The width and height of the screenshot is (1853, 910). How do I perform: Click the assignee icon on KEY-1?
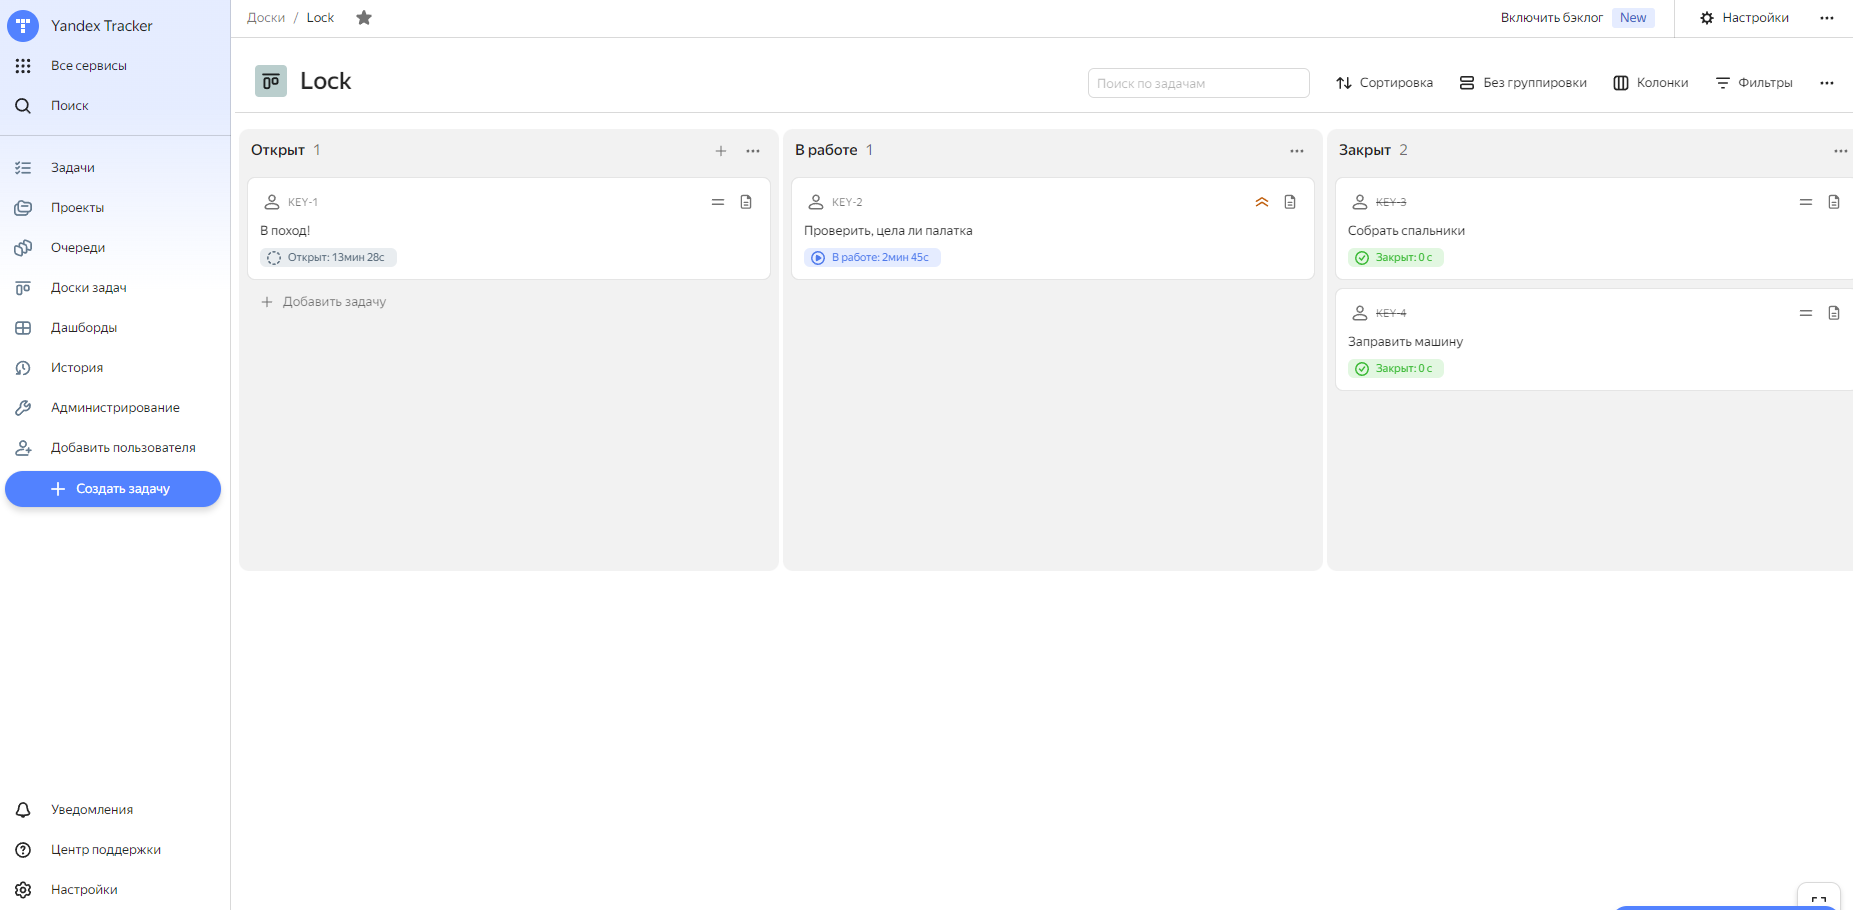click(x=272, y=202)
